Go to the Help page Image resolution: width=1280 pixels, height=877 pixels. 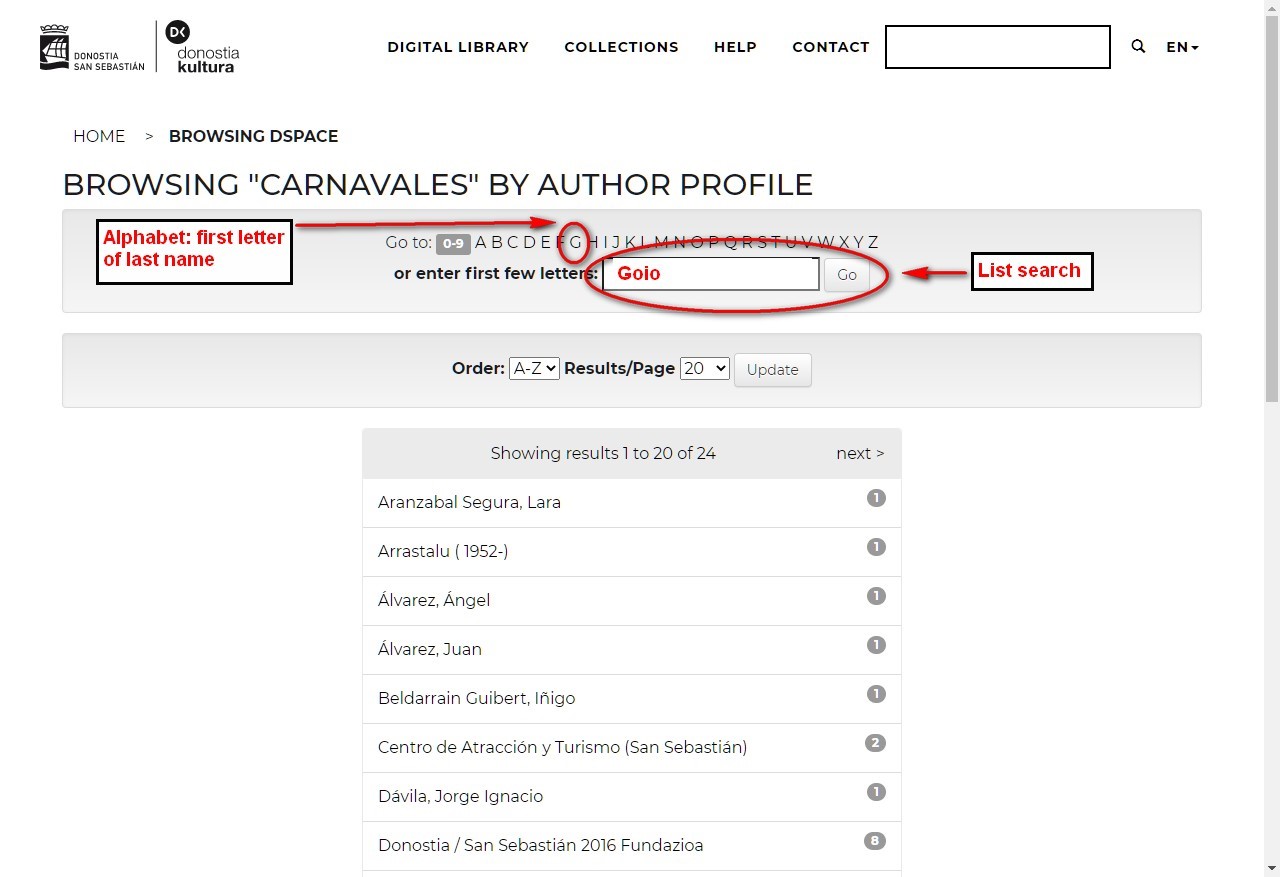(x=735, y=47)
